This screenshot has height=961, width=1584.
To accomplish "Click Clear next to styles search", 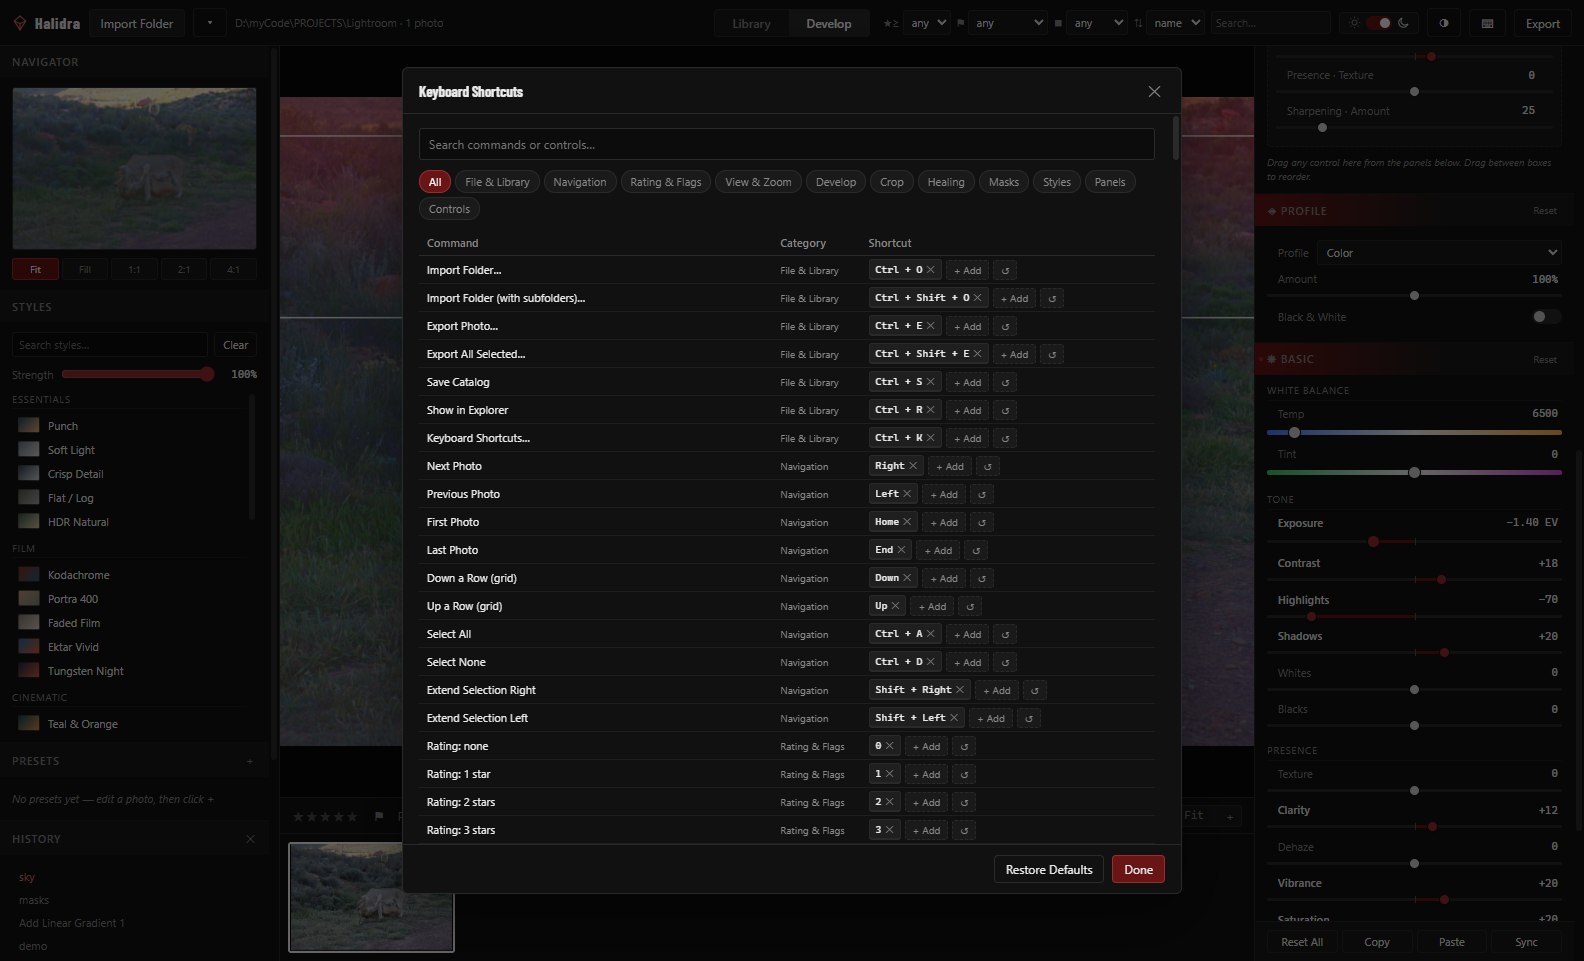I will click(235, 345).
